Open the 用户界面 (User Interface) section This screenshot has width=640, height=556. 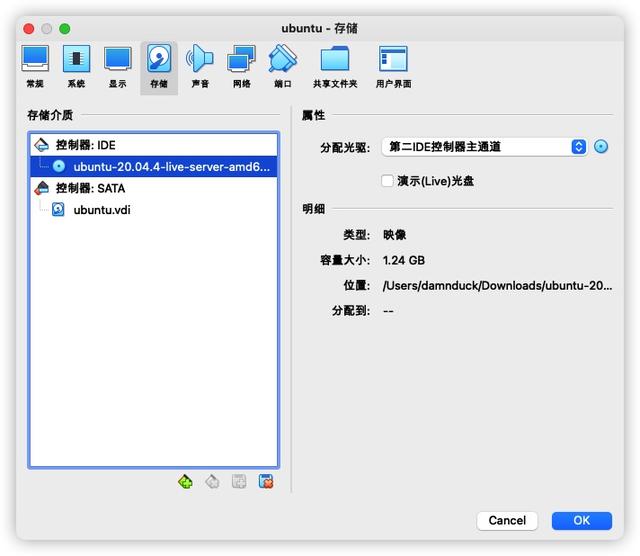click(x=393, y=68)
